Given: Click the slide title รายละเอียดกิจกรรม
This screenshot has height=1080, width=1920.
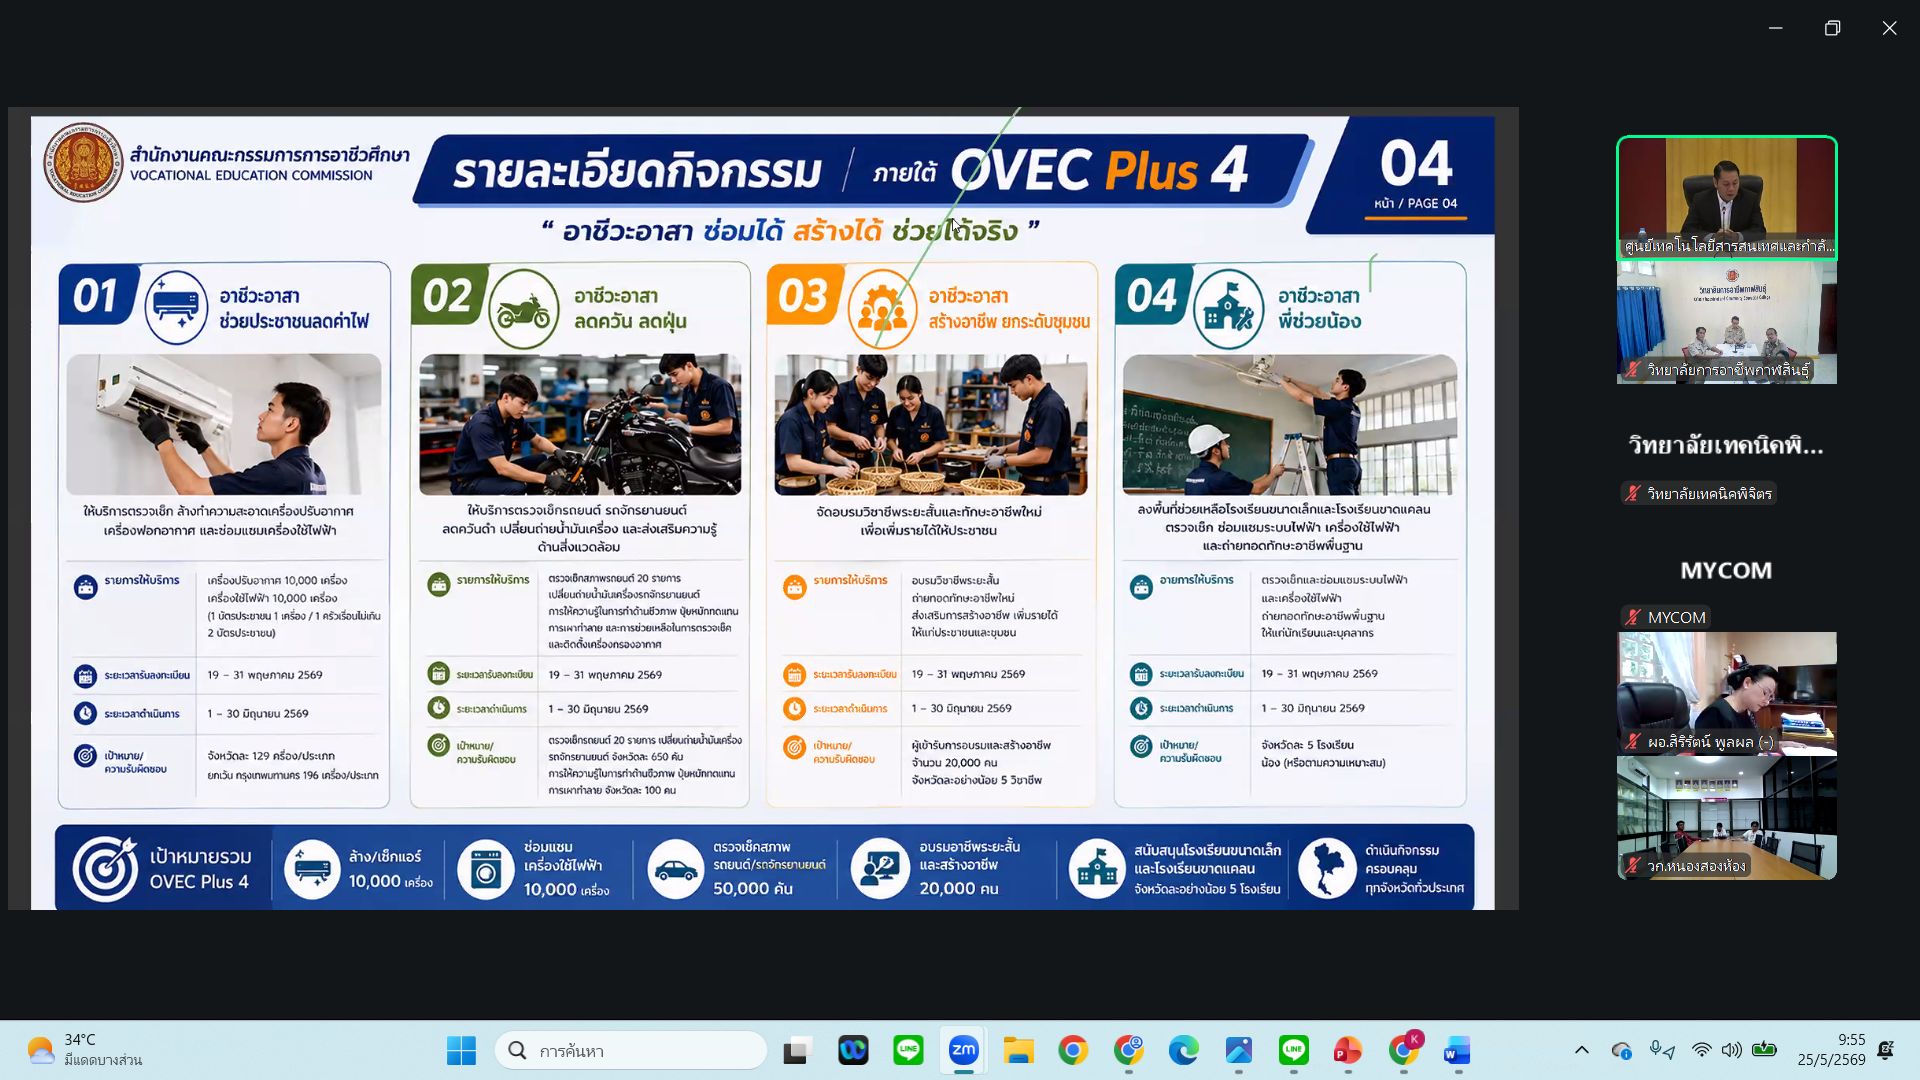Looking at the screenshot, I should [637, 171].
